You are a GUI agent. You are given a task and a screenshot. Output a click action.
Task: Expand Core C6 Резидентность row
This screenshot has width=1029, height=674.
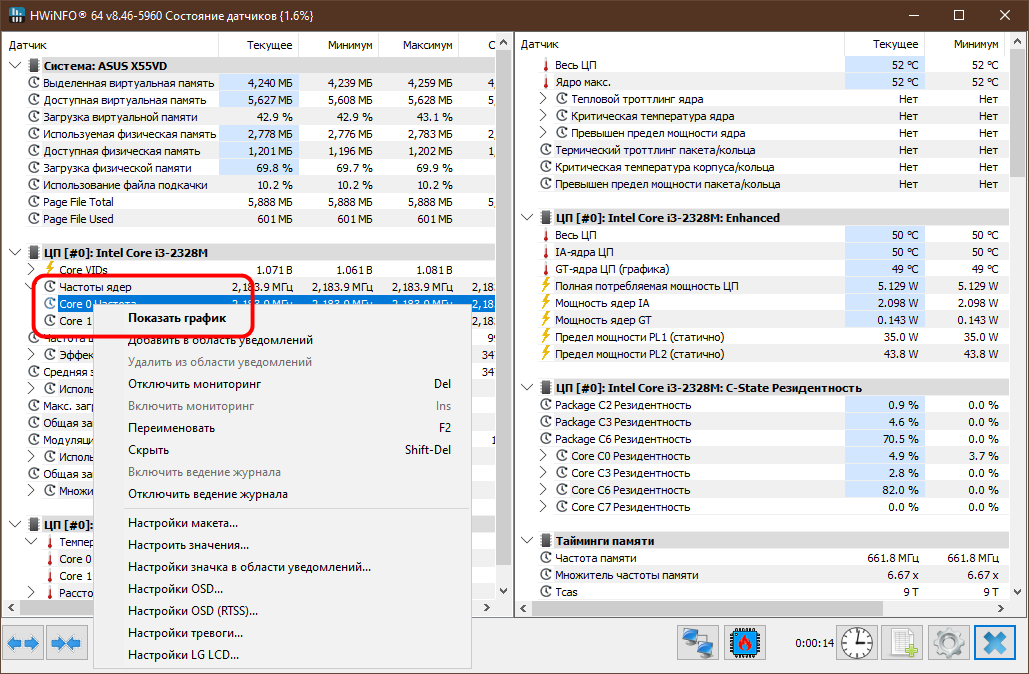pyautogui.click(x=543, y=490)
